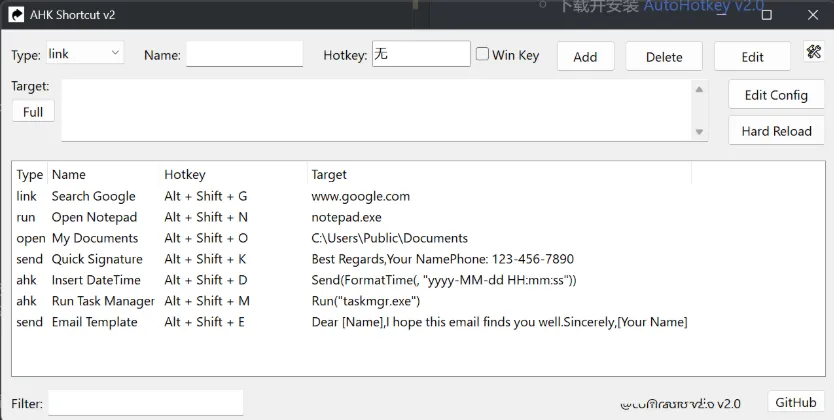
Task: Open Edit Config
Action: (x=775, y=95)
